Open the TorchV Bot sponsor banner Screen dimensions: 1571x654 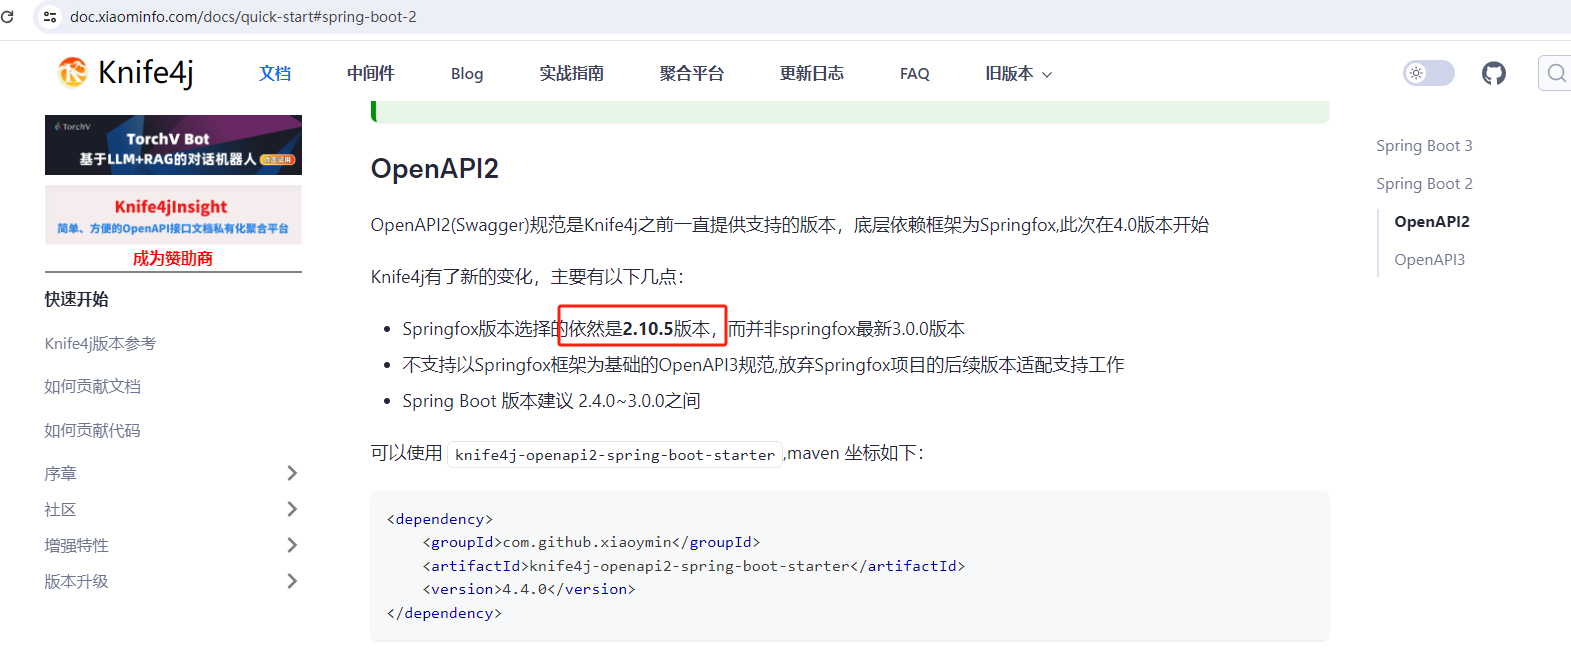(x=173, y=145)
